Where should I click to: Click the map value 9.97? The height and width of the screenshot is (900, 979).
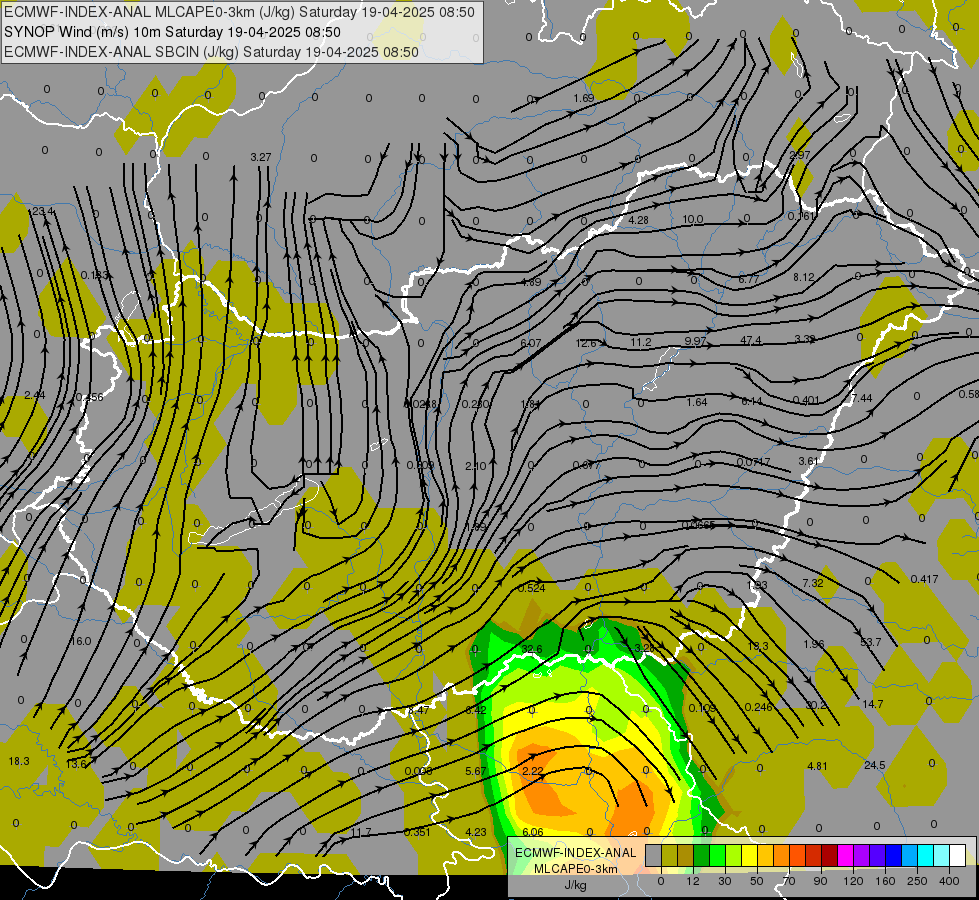click(x=695, y=341)
